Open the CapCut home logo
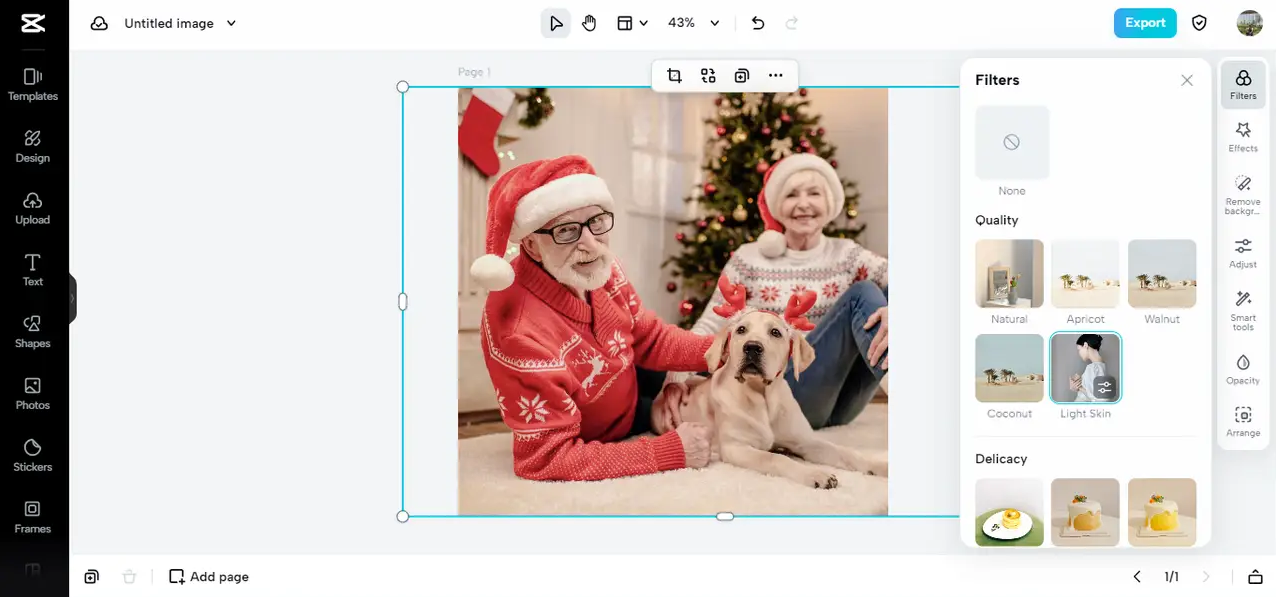 click(x=33, y=23)
